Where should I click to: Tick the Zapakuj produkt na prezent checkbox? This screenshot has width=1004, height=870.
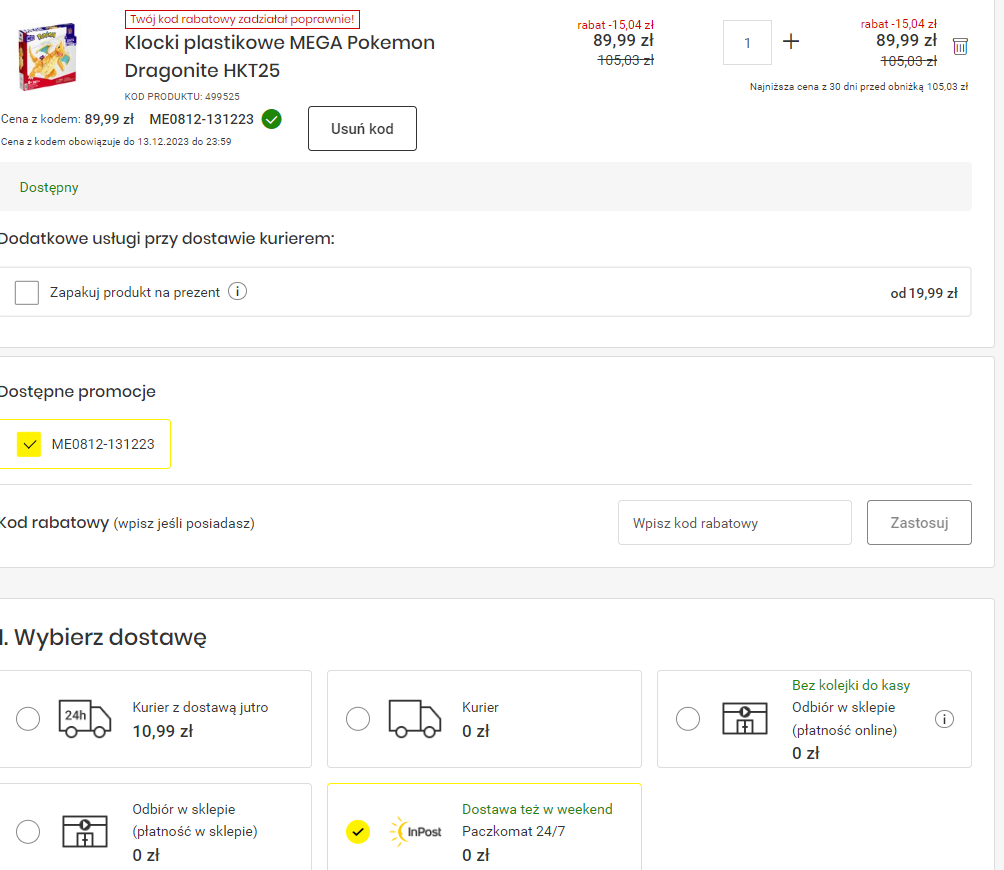point(27,293)
